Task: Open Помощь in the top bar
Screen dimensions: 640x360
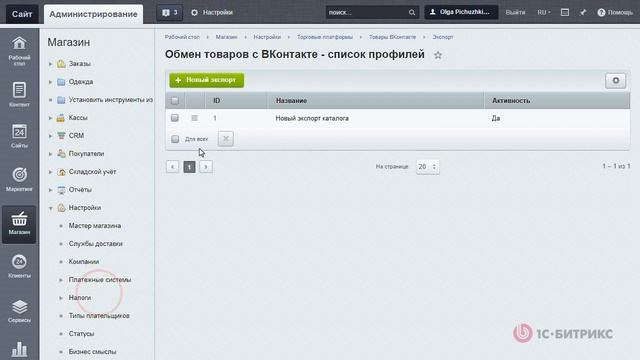Action: [615, 13]
